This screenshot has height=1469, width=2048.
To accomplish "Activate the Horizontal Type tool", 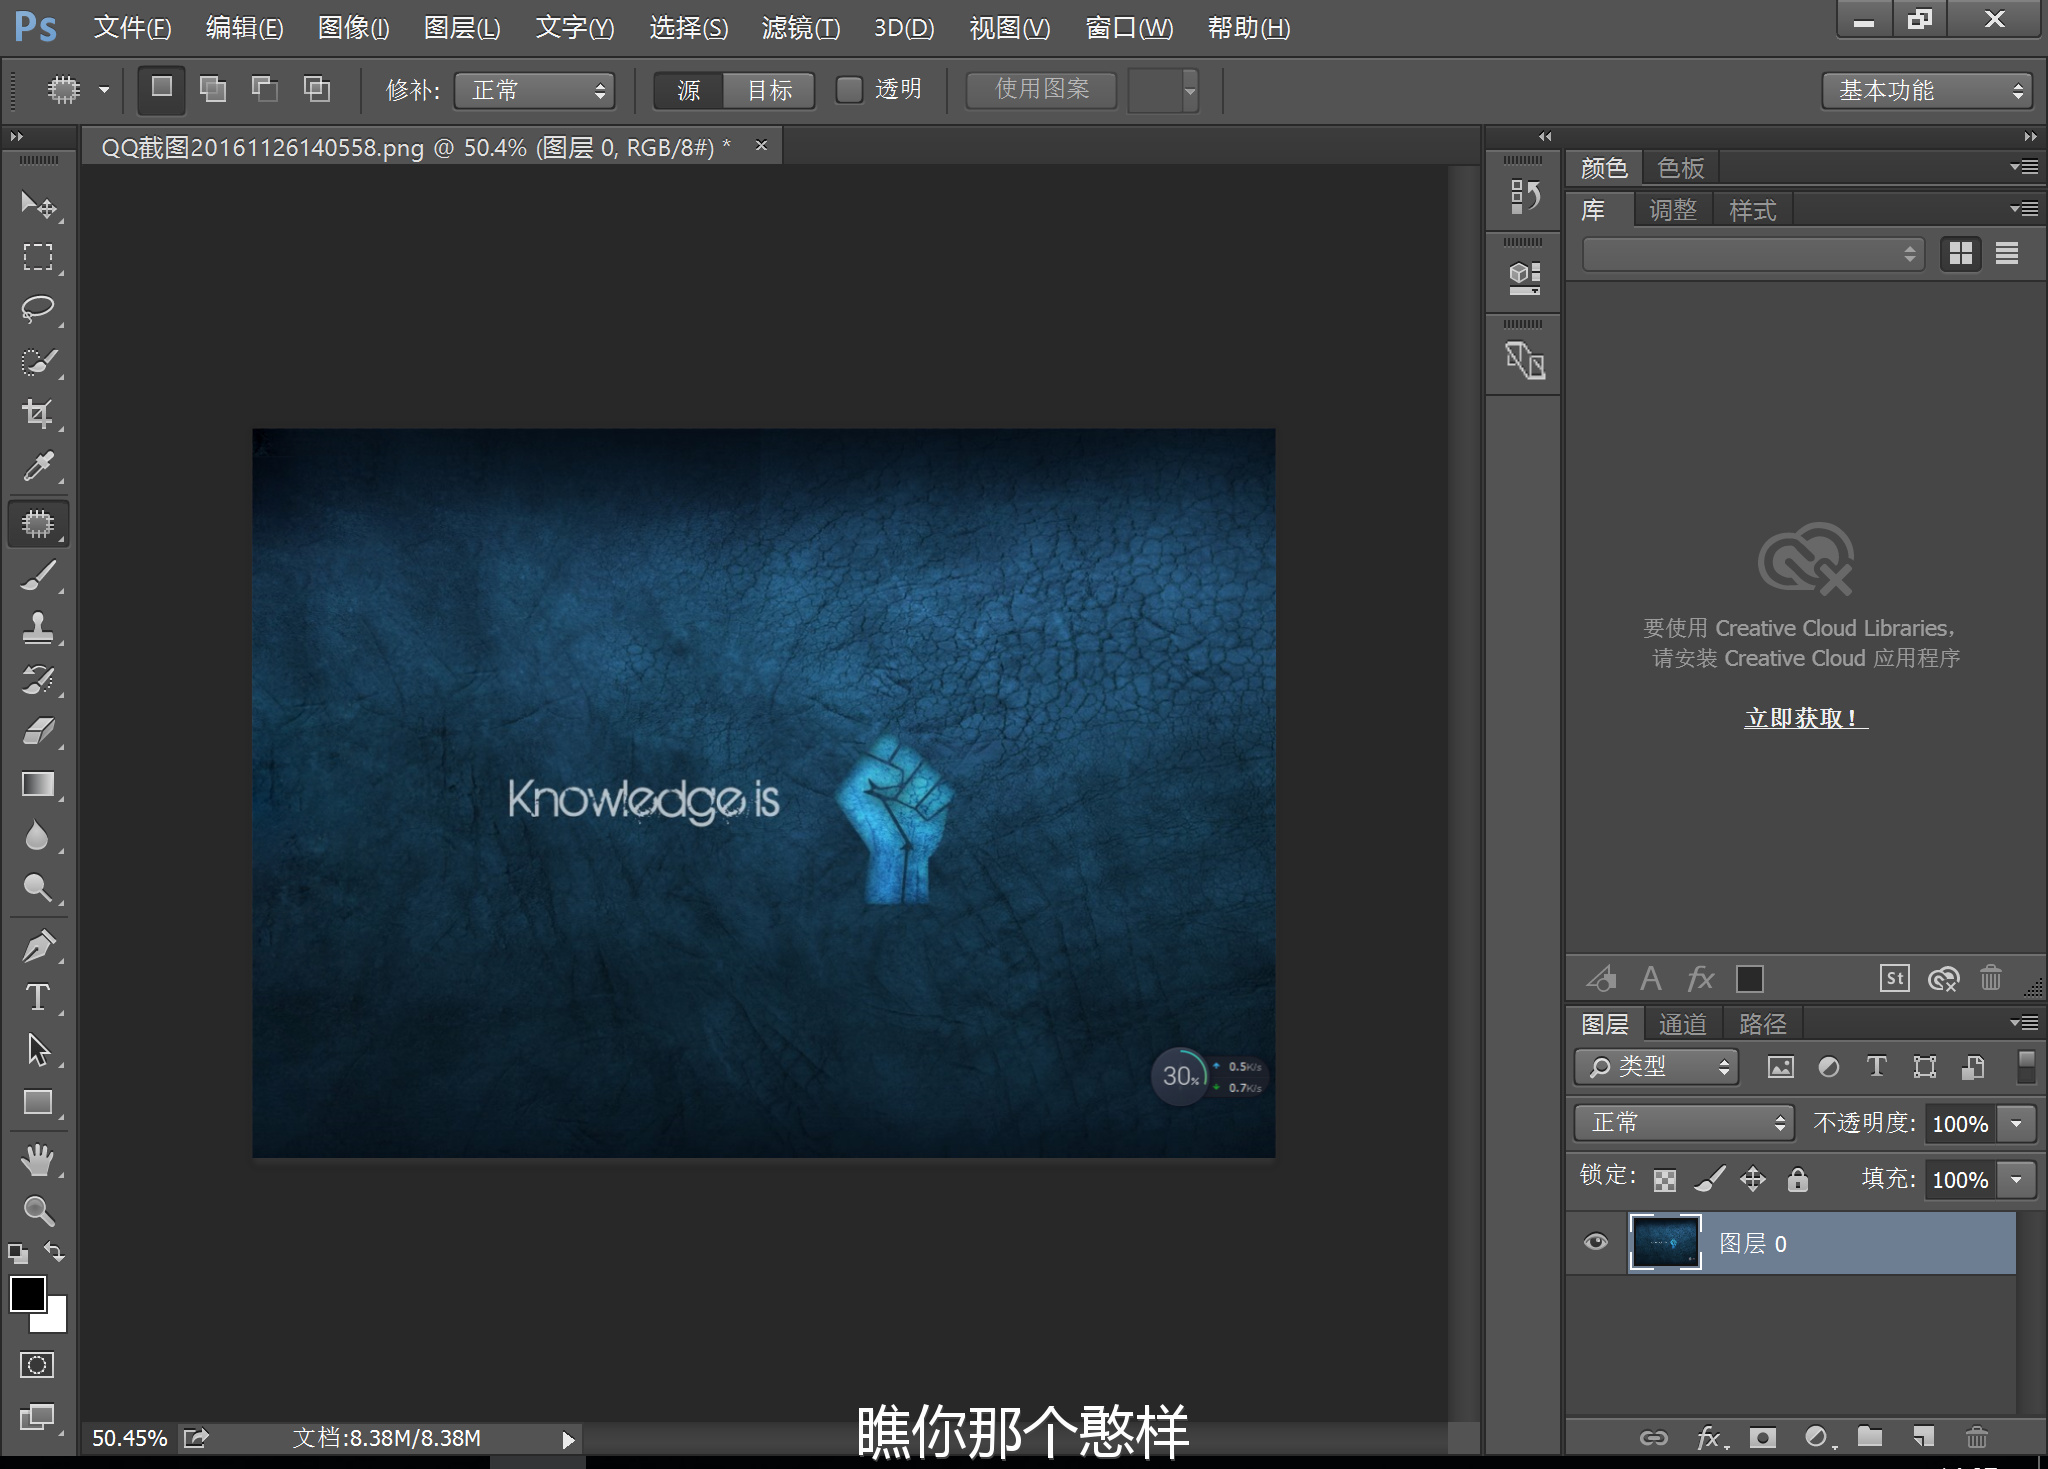I will (x=38, y=997).
